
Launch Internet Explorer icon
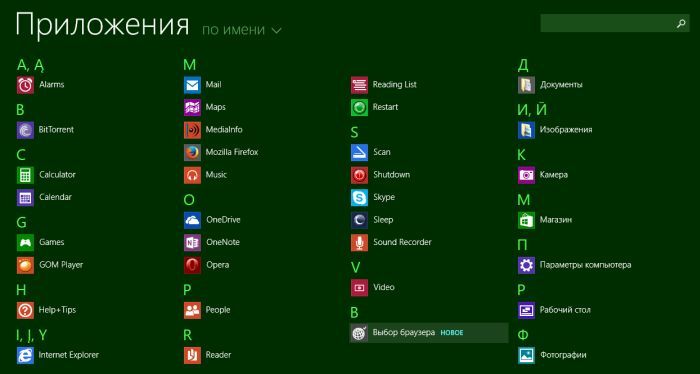coord(25,355)
